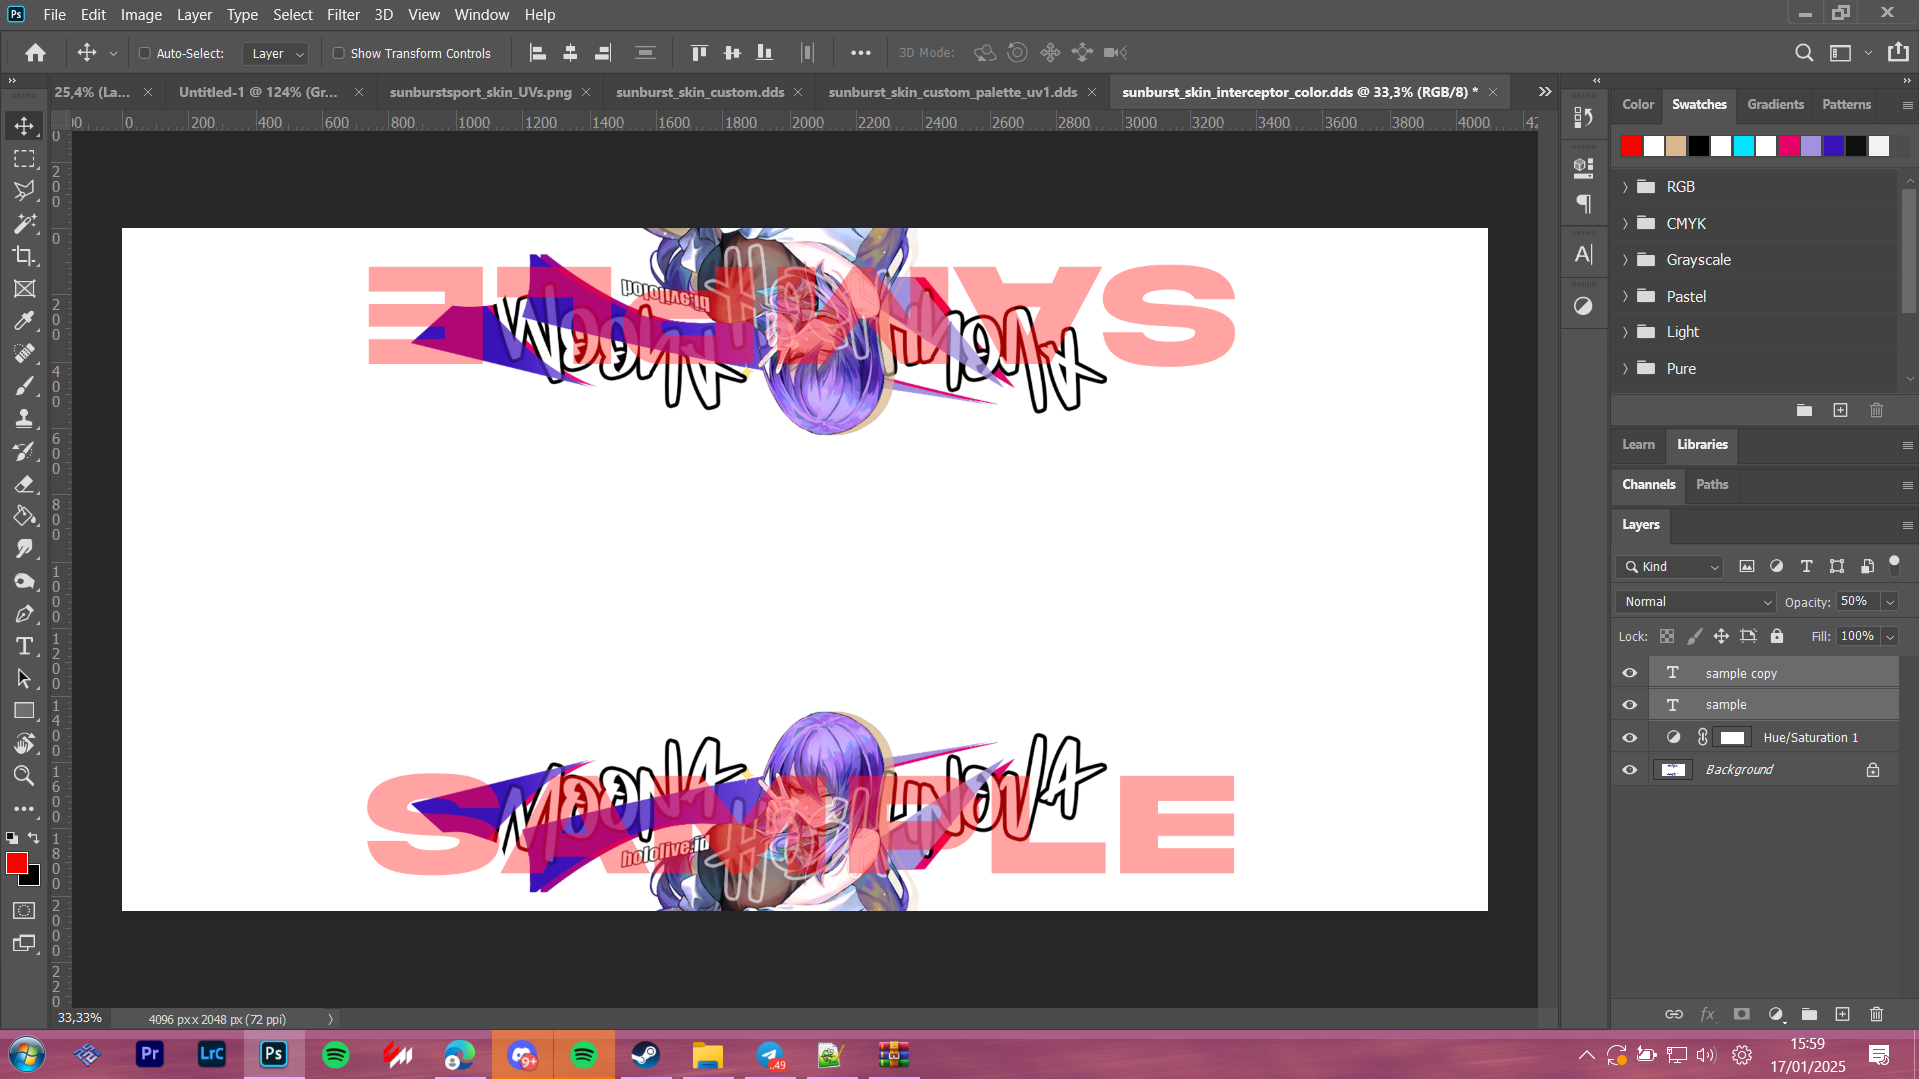Toggle Lock transparent pixels

[x=1666, y=636]
